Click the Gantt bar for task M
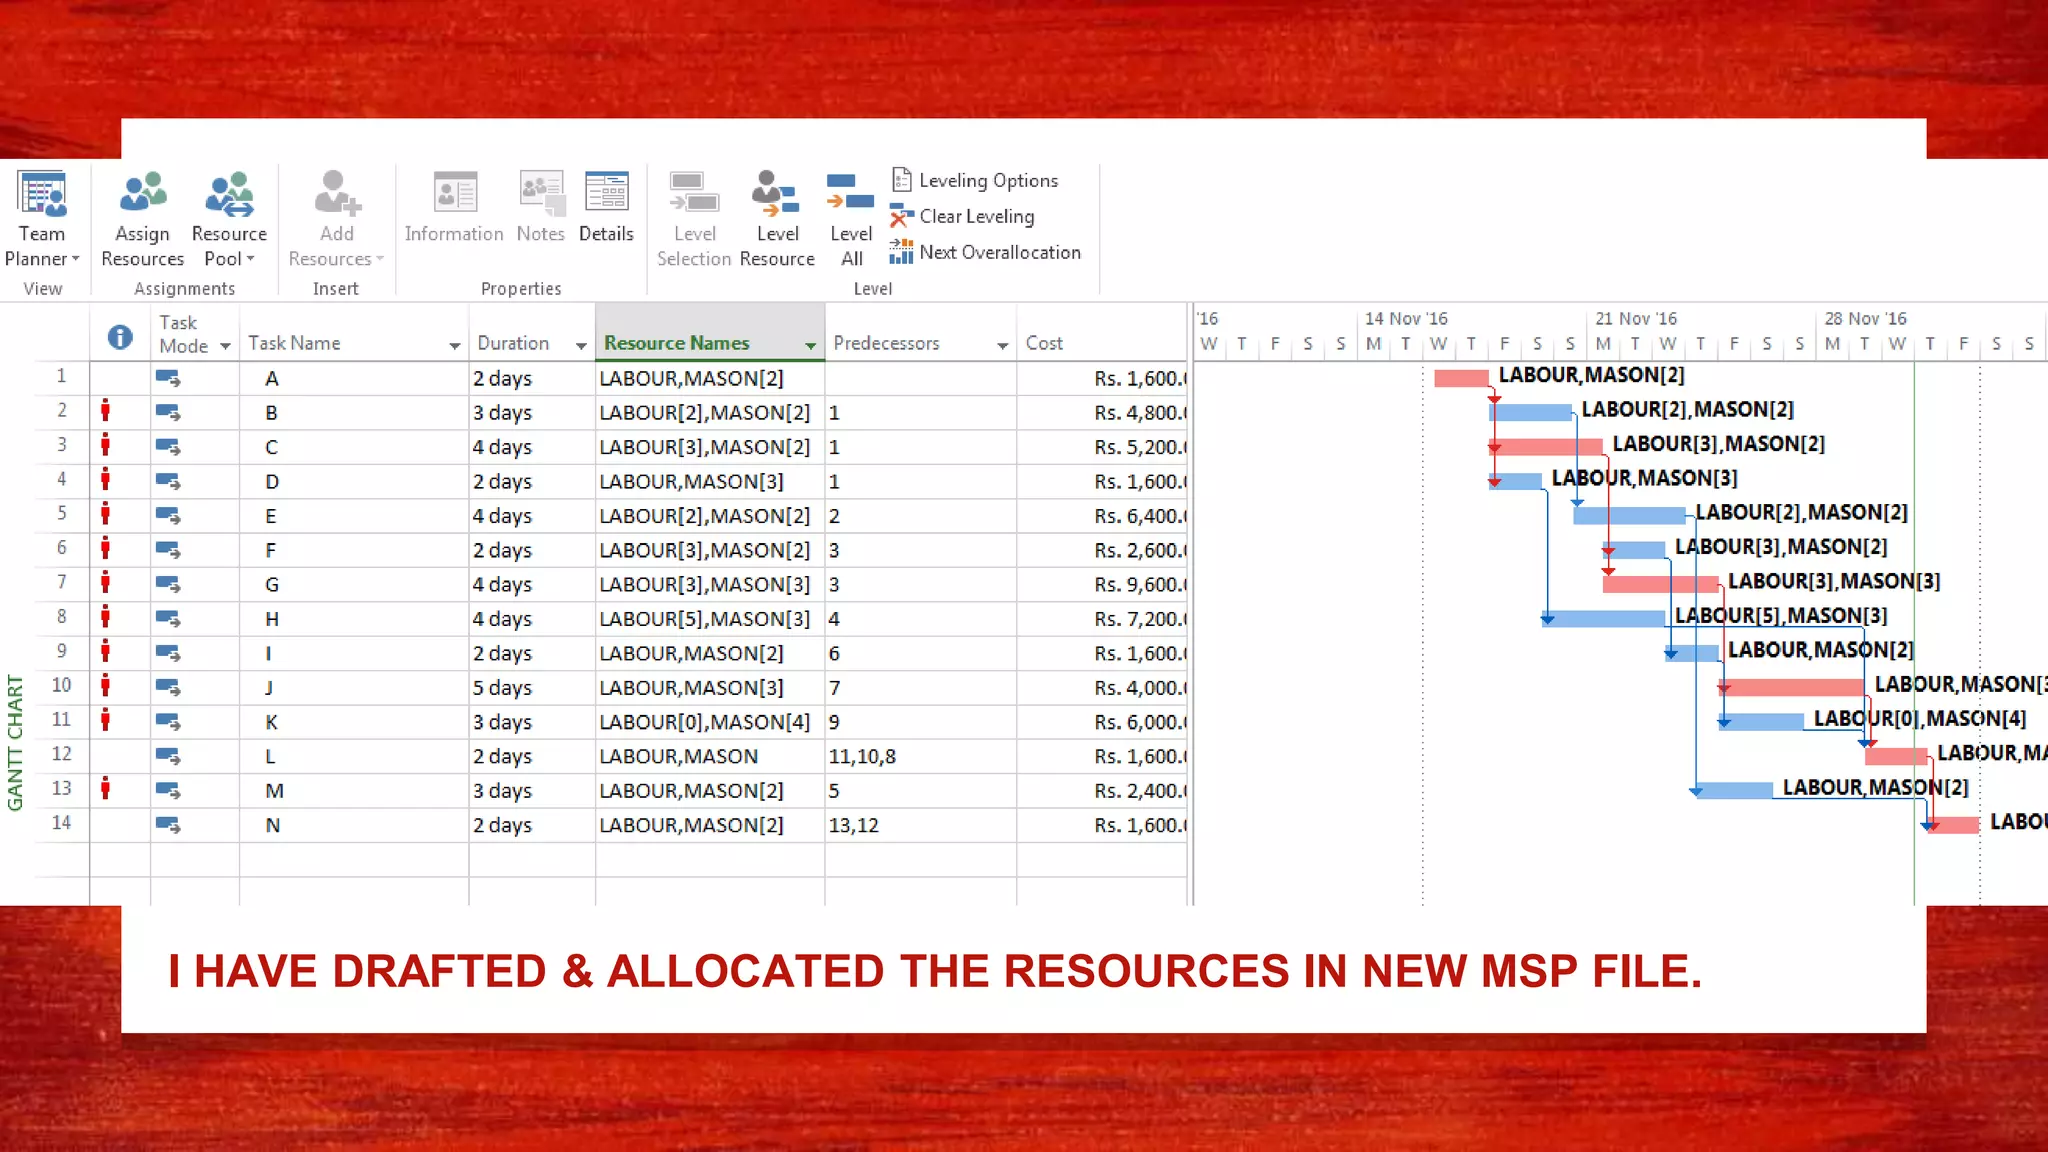The width and height of the screenshot is (2048, 1152). coord(1734,790)
